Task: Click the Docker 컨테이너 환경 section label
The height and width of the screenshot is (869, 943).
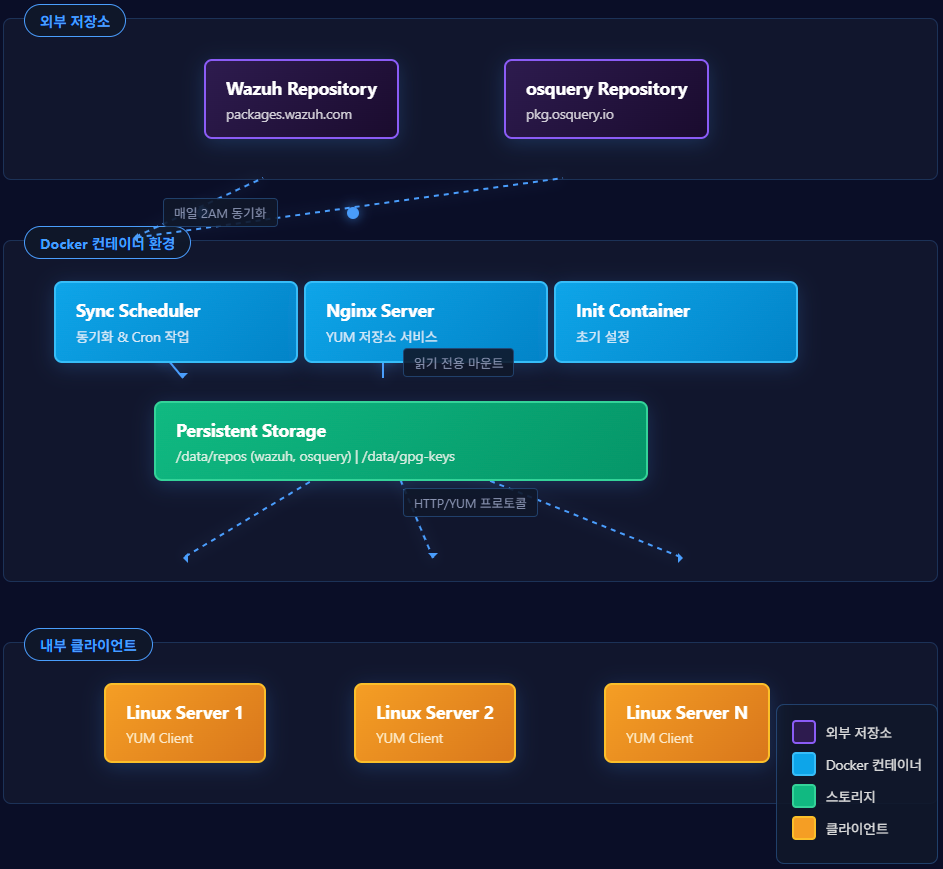Action: click(107, 243)
